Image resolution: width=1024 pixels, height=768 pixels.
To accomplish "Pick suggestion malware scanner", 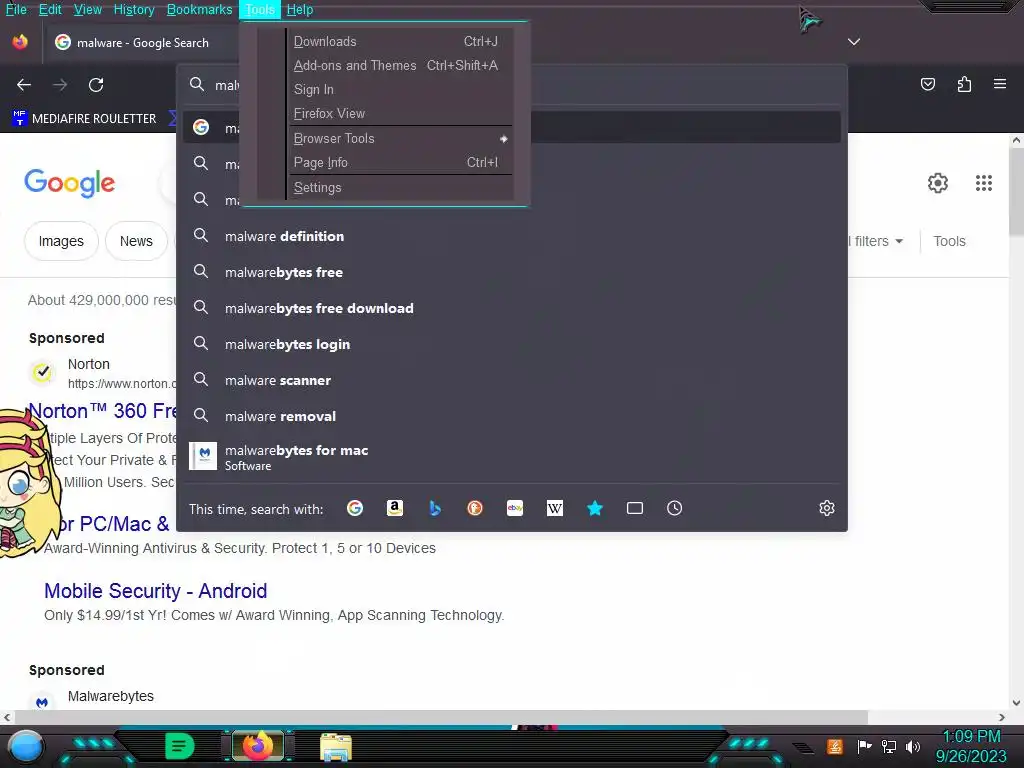I will tap(512, 380).
